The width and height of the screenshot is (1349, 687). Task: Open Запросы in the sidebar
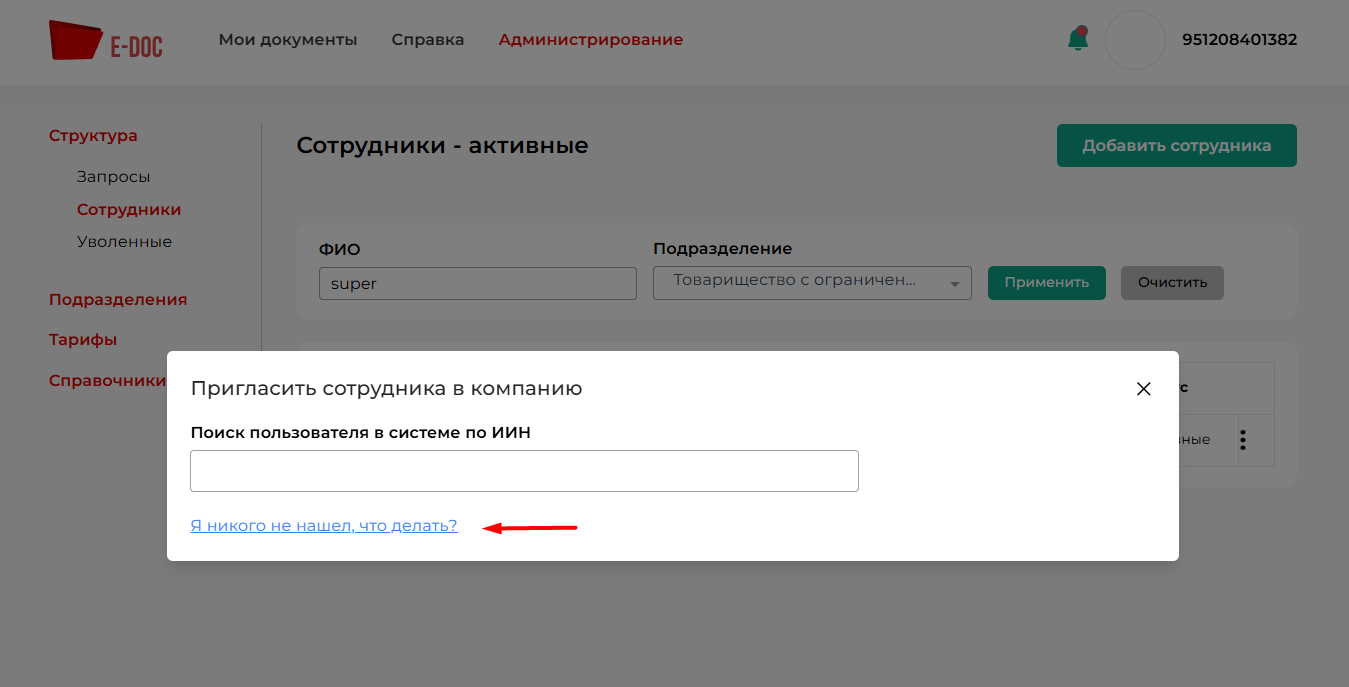click(113, 177)
